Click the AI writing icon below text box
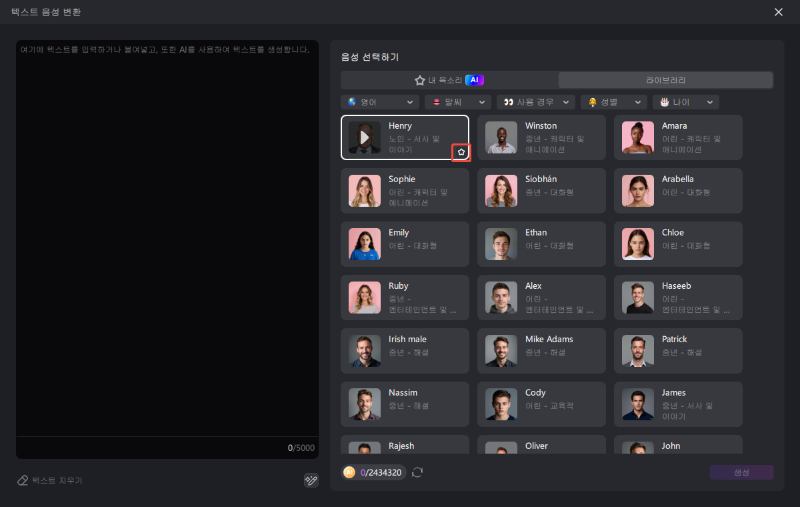The image size is (800, 507). (311, 480)
